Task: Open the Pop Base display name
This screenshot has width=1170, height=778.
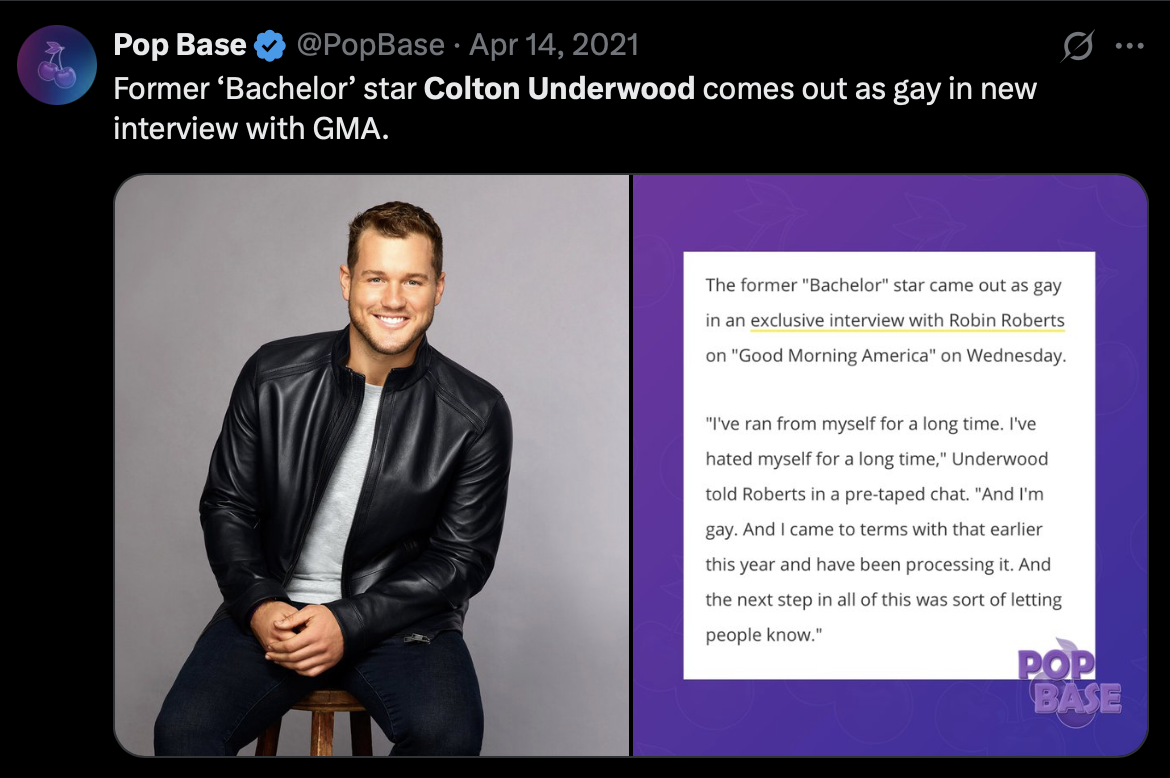Action: point(180,45)
